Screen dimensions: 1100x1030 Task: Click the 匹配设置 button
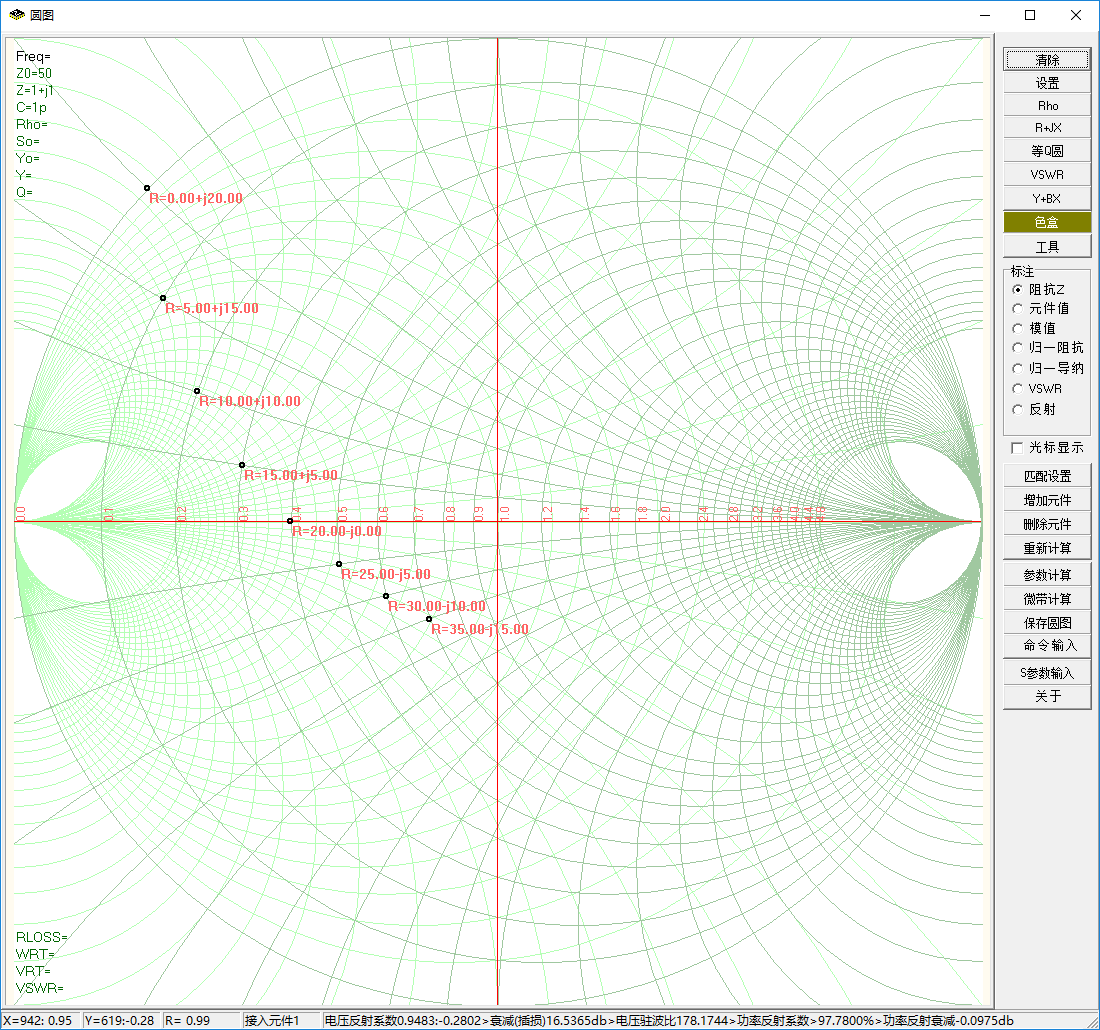pyautogui.click(x=1047, y=476)
